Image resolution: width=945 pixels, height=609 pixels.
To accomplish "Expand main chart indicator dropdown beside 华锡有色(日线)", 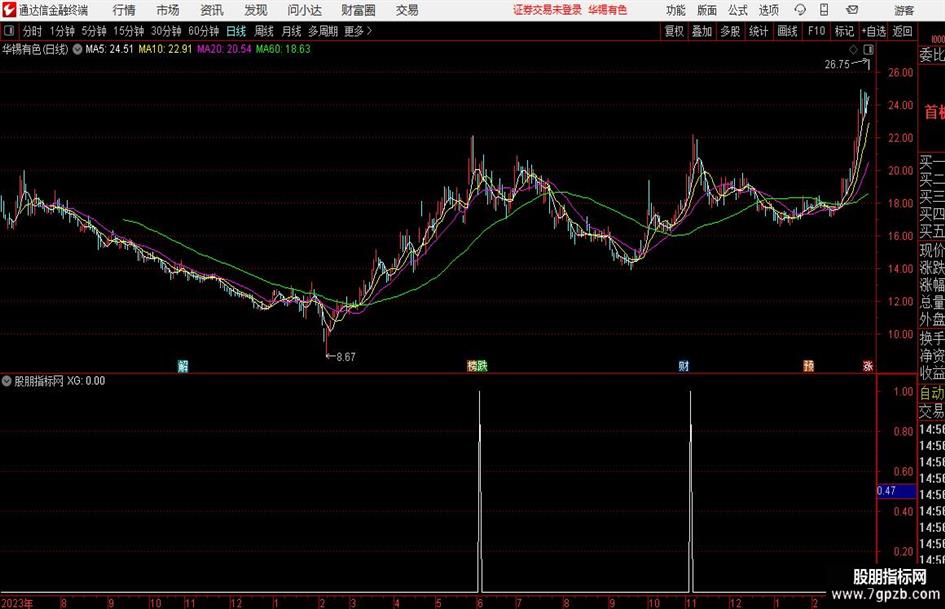I will pyautogui.click(x=77, y=49).
